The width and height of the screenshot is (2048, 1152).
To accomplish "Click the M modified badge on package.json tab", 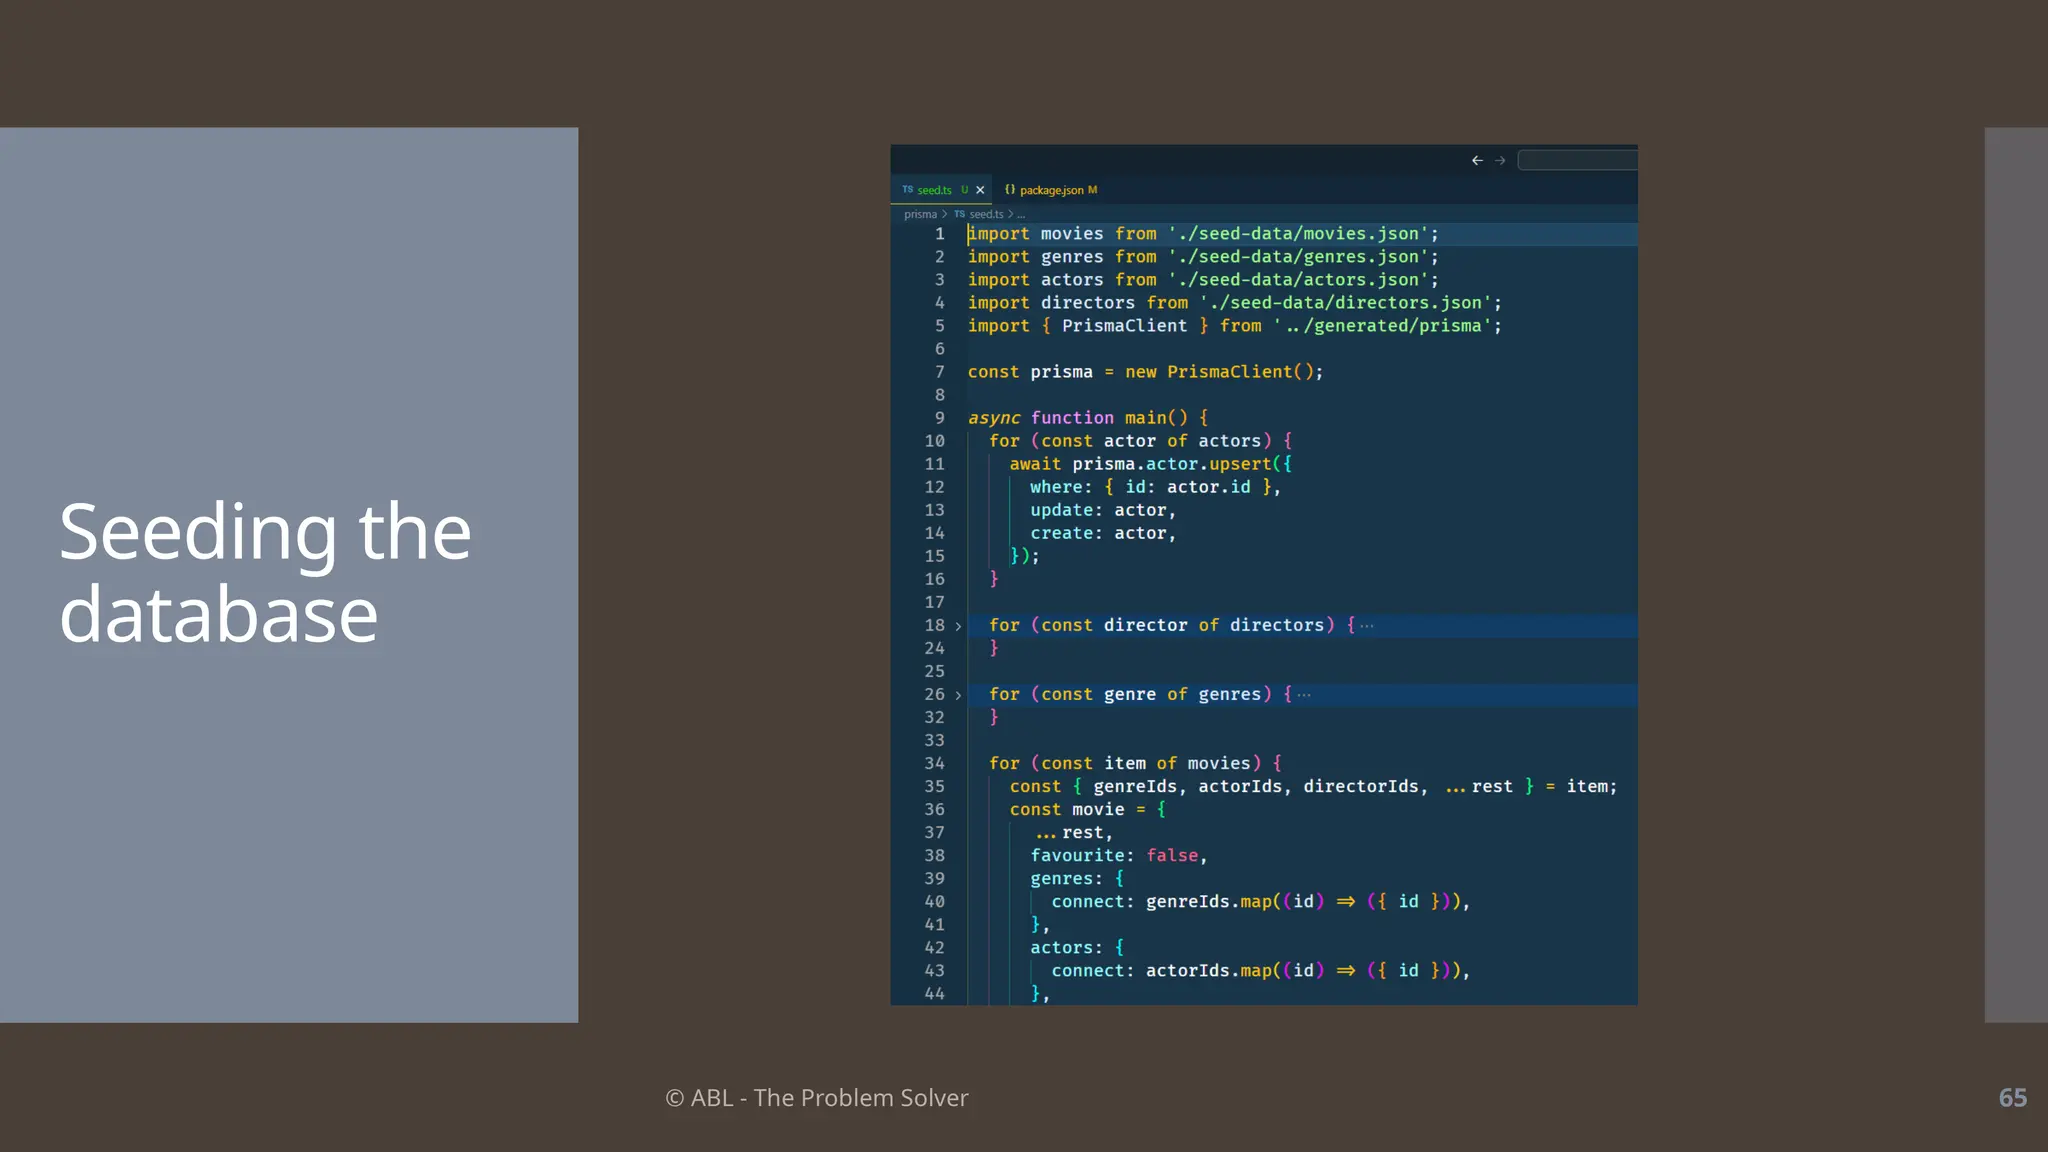I will click(x=1092, y=190).
